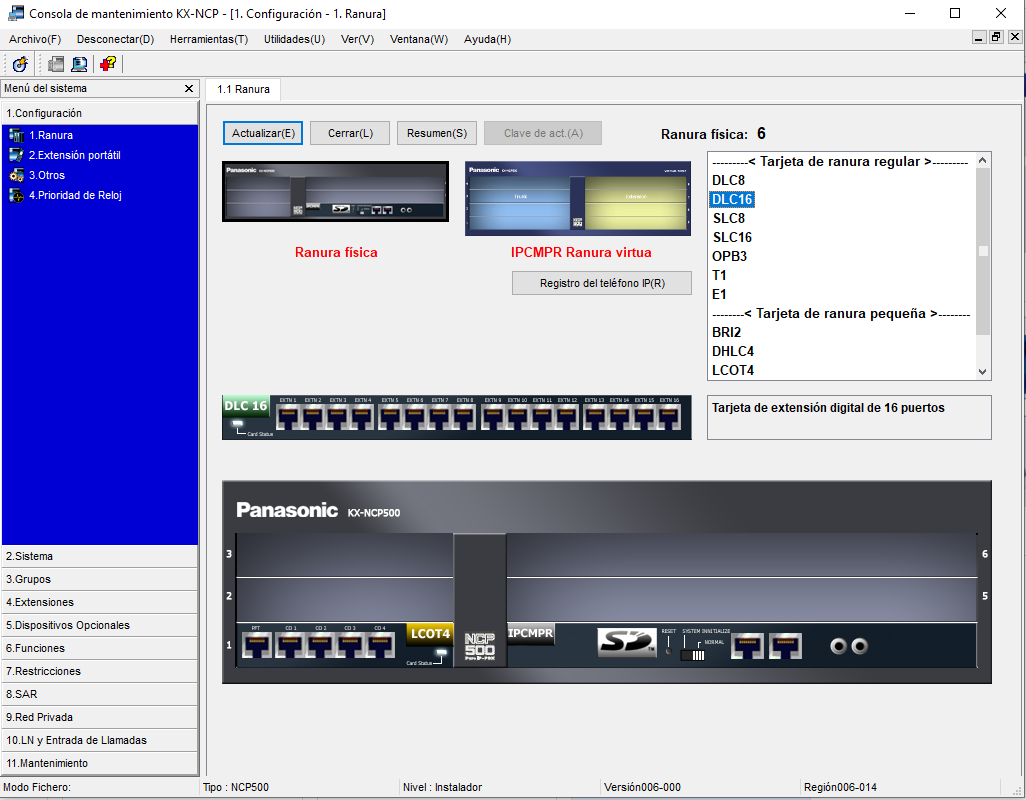Screen dimensions: 1026x800
Task: Open the Desconectar(D) menu
Action: 115,39
